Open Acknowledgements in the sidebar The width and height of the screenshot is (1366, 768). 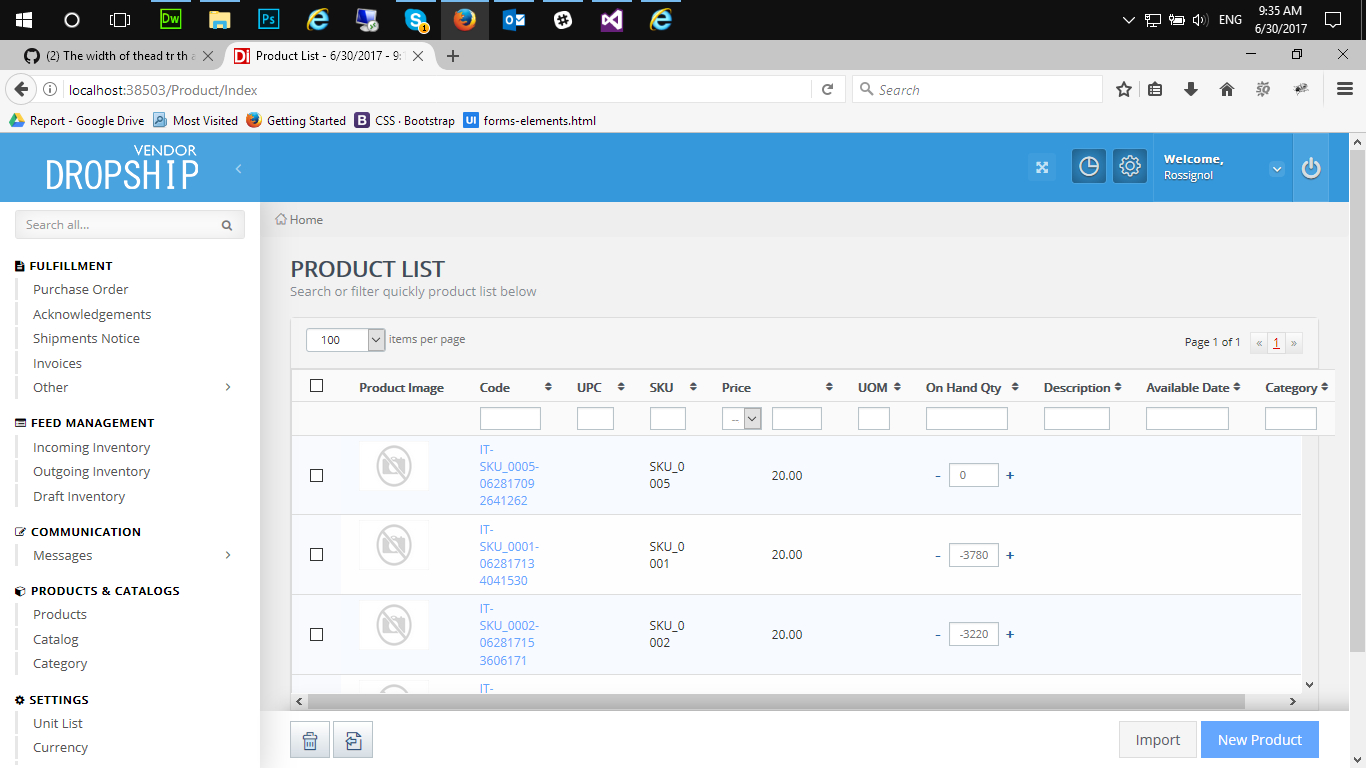point(92,314)
